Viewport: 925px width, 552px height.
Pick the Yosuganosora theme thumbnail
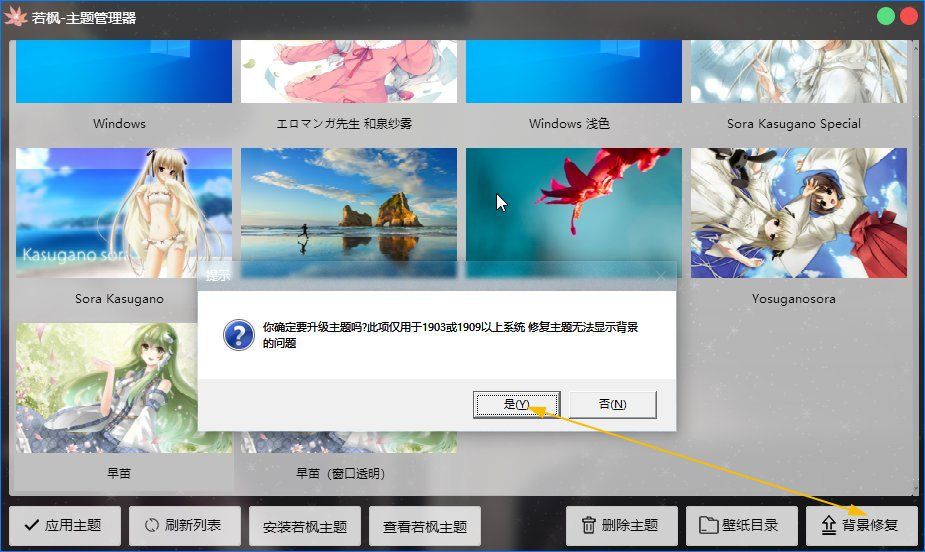pos(799,212)
